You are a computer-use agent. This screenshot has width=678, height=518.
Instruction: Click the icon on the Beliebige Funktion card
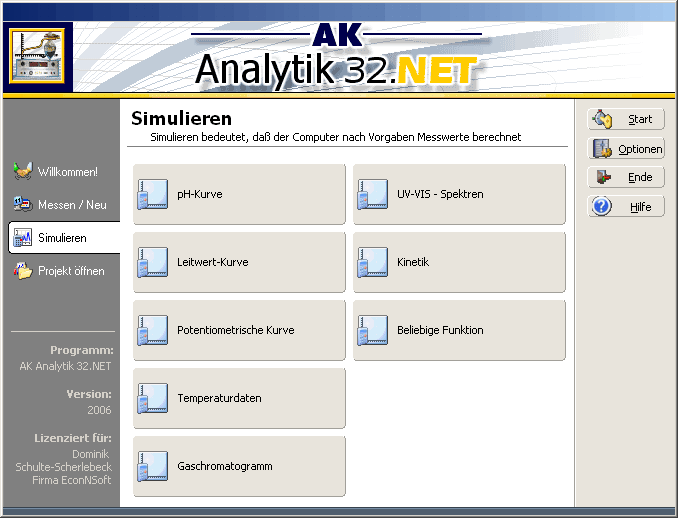[x=373, y=330]
